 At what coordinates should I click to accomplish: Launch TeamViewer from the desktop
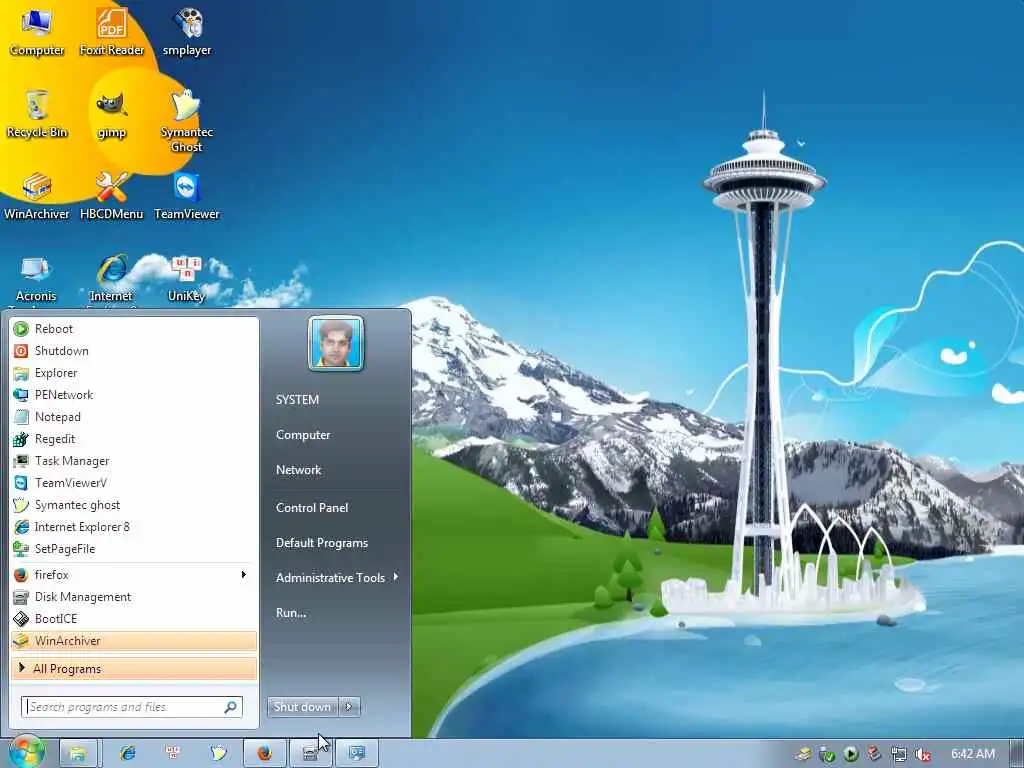click(x=187, y=196)
